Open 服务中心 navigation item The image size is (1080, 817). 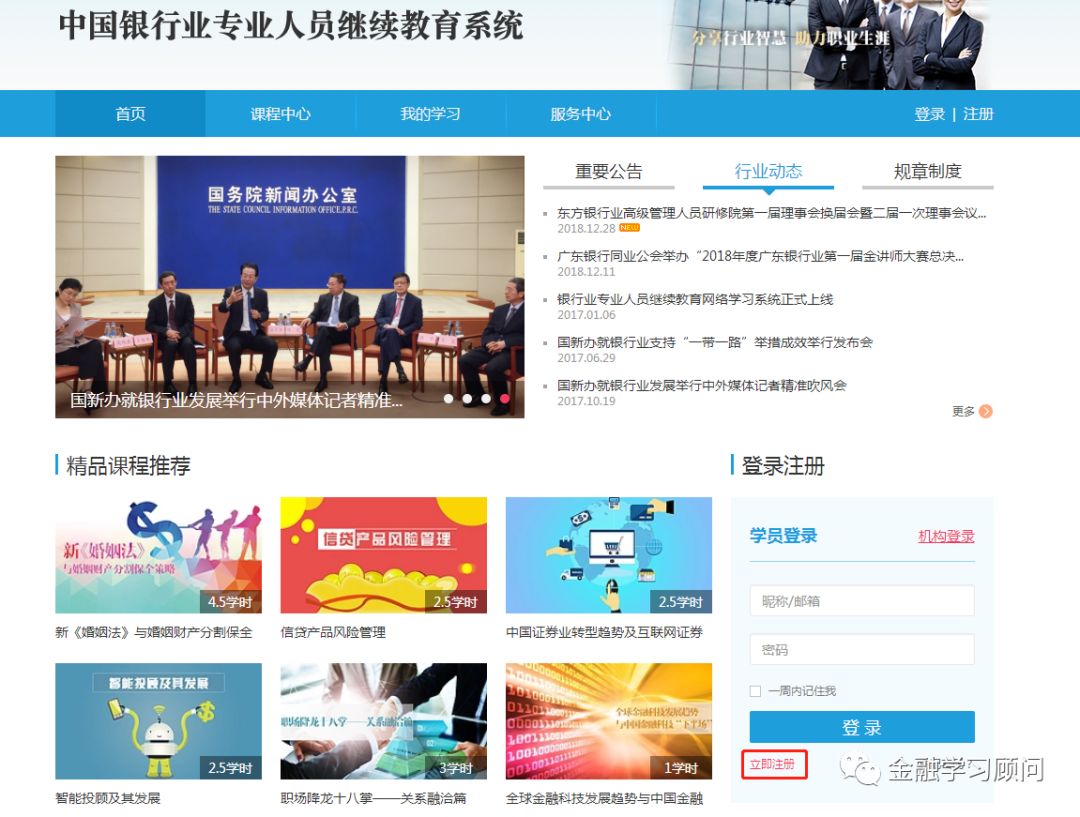581,114
